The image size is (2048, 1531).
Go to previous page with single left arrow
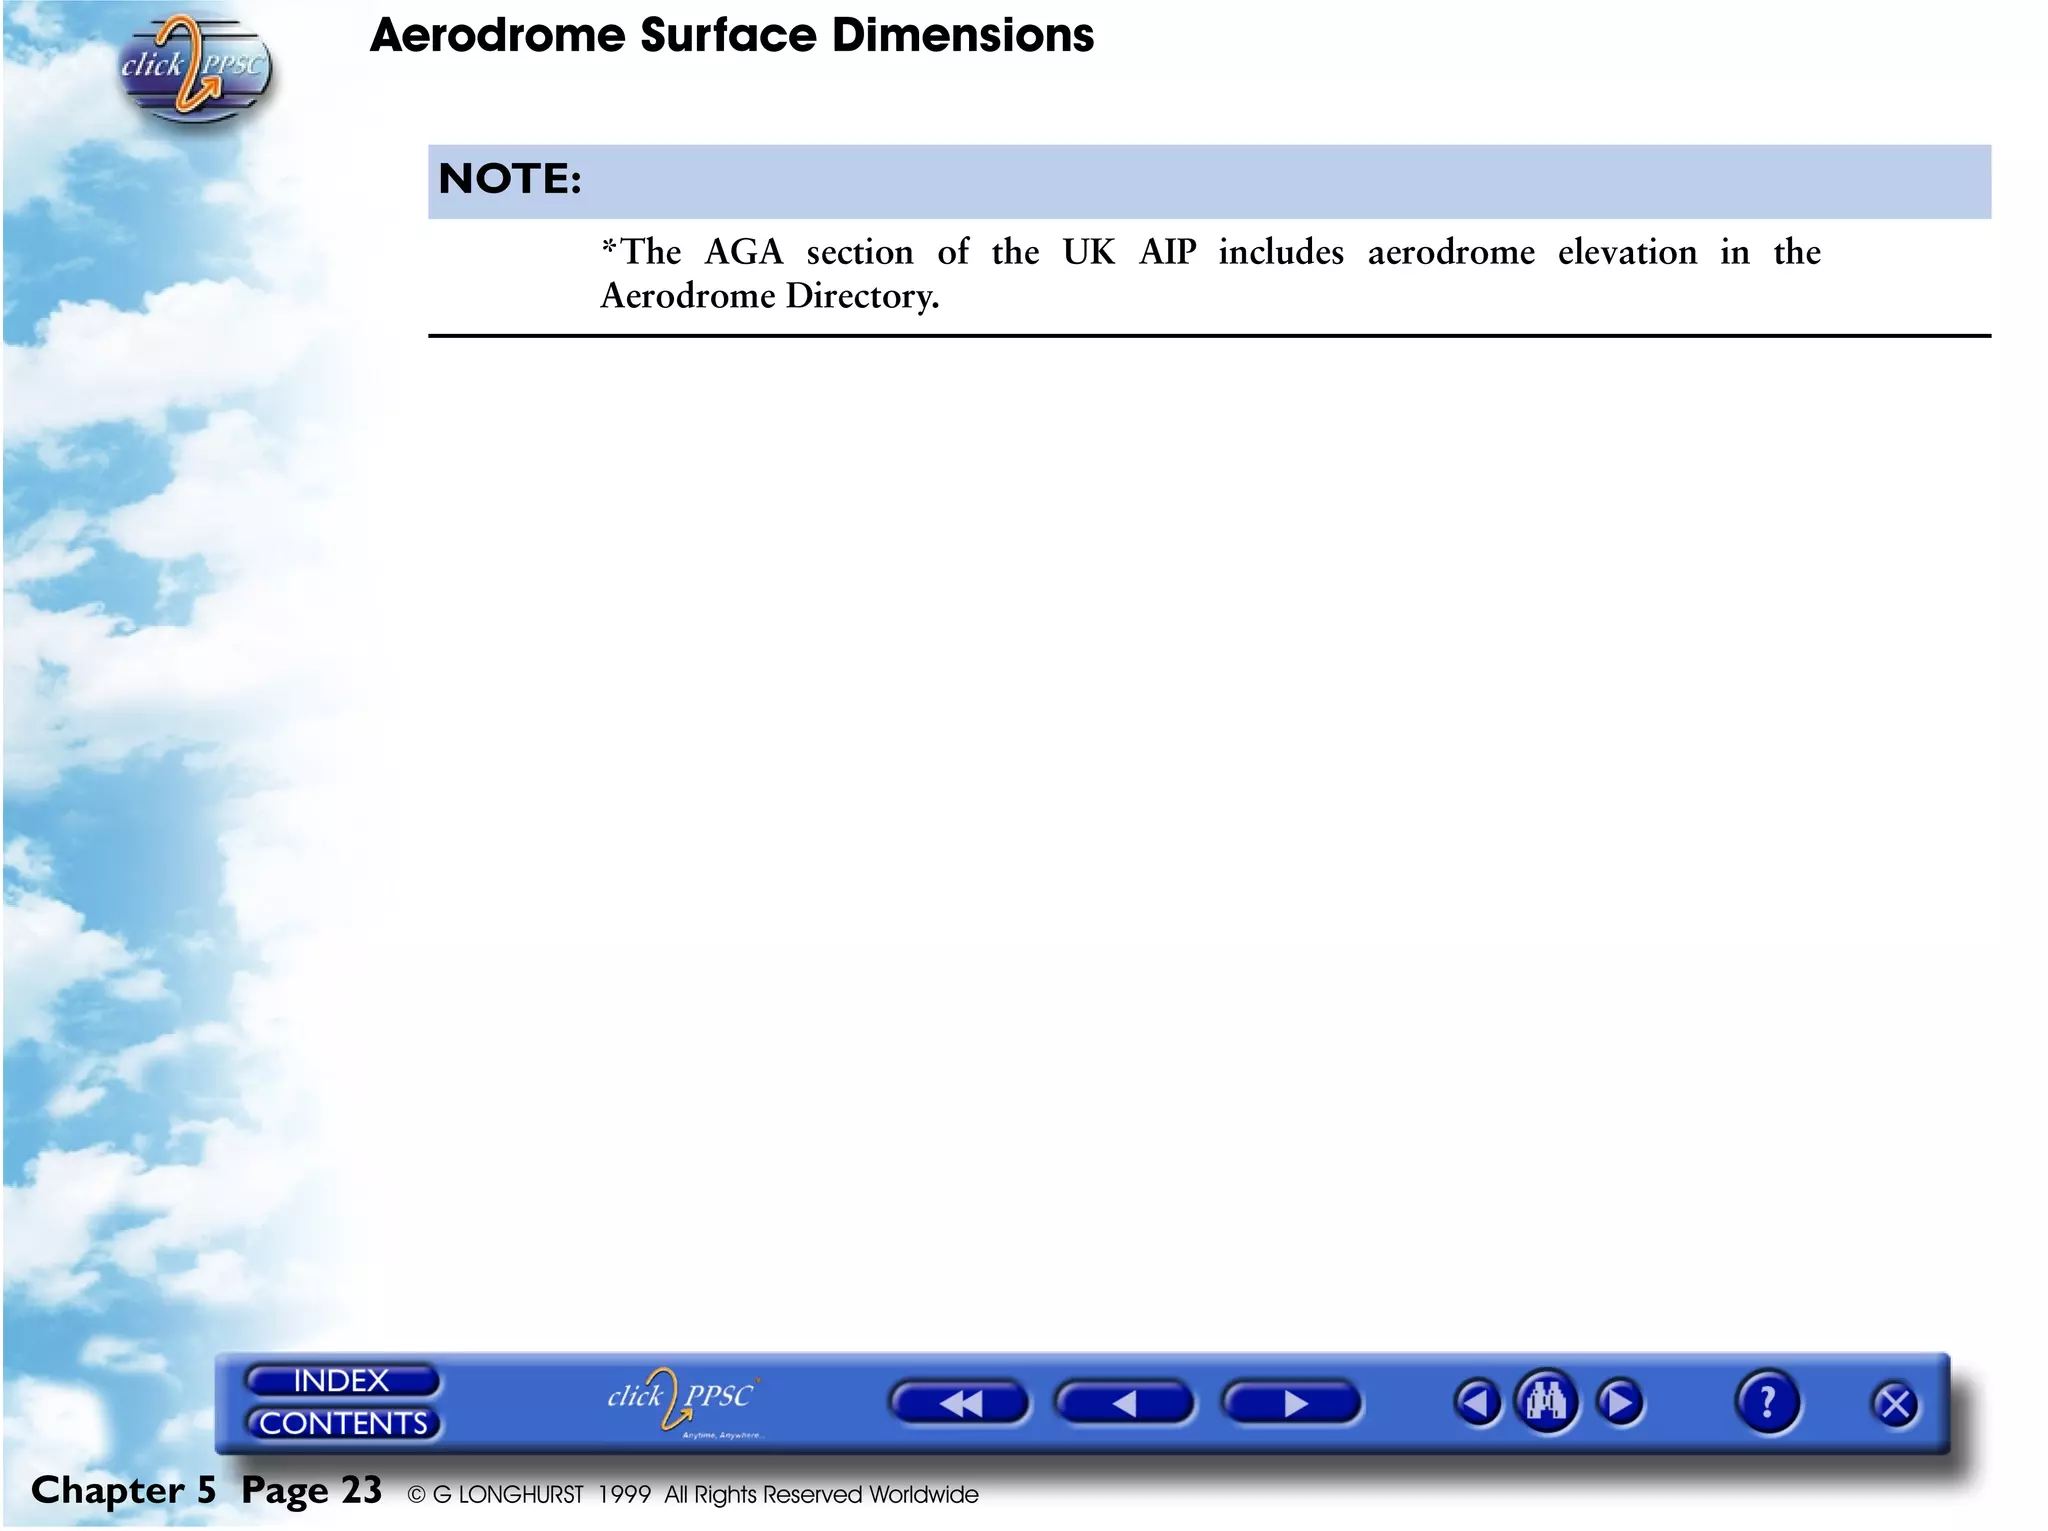click(1124, 1403)
